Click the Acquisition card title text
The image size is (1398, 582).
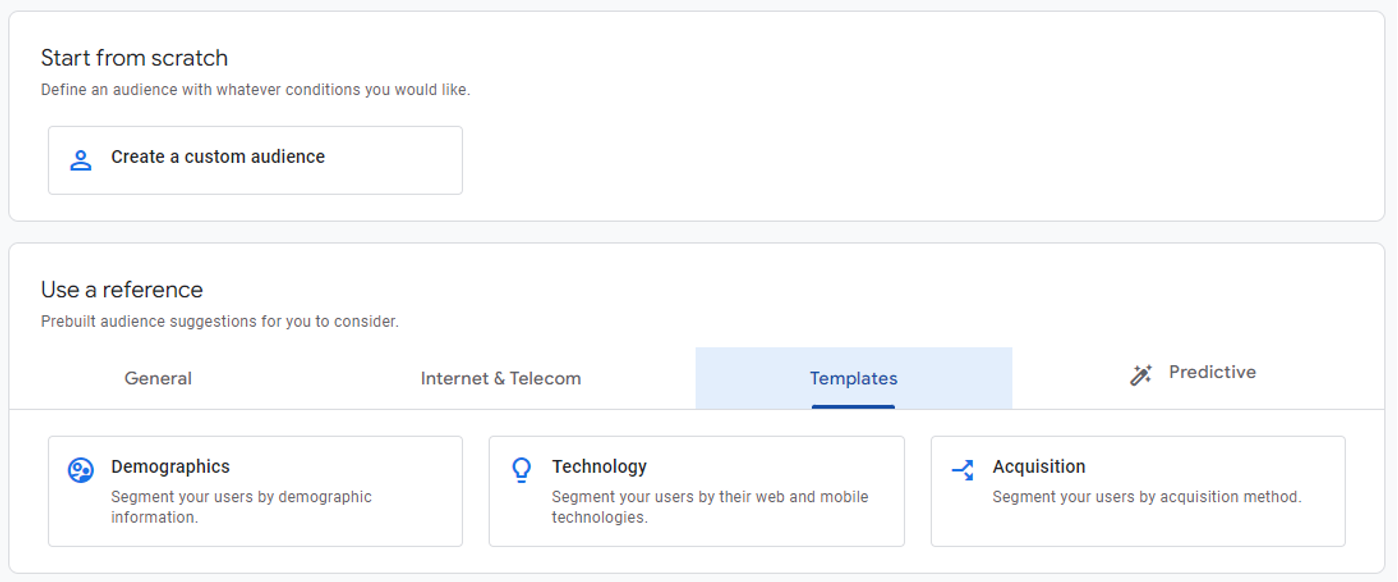point(1039,465)
